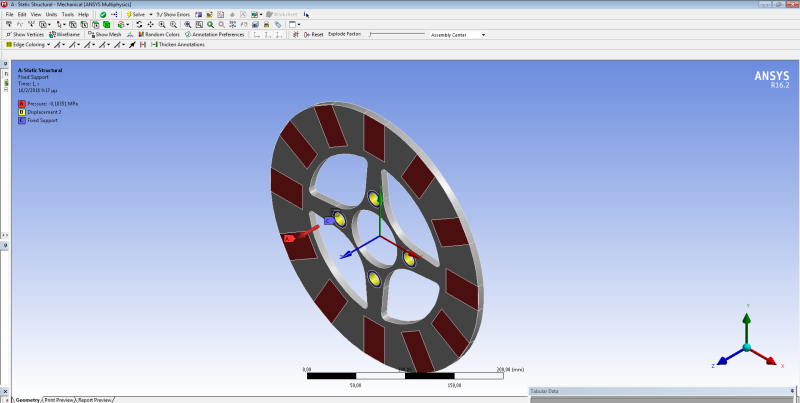Select the Box Zoom tool
Image resolution: width=800 pixels, height=403 pixels.
click(173, 24)
